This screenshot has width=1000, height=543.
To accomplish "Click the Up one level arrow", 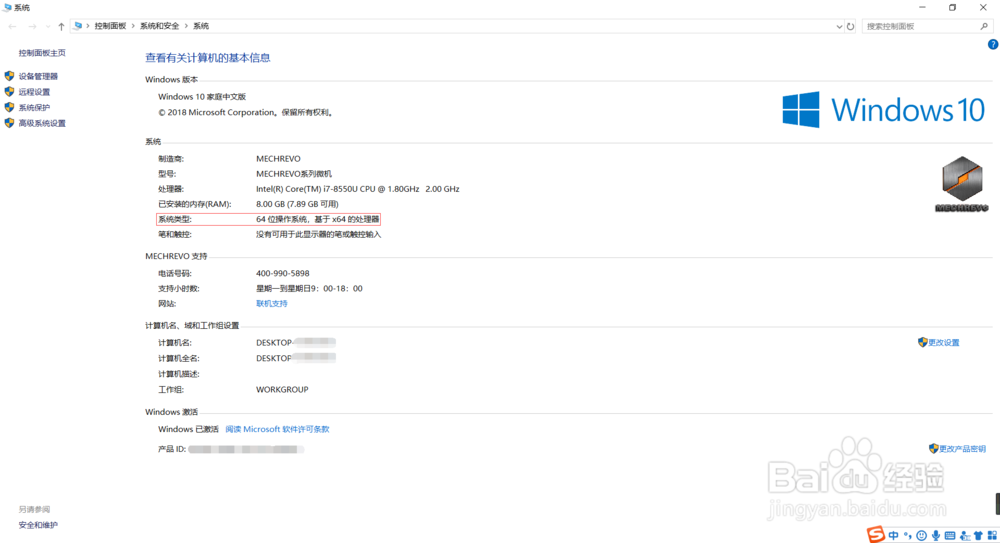I will [x=61, y=26].
